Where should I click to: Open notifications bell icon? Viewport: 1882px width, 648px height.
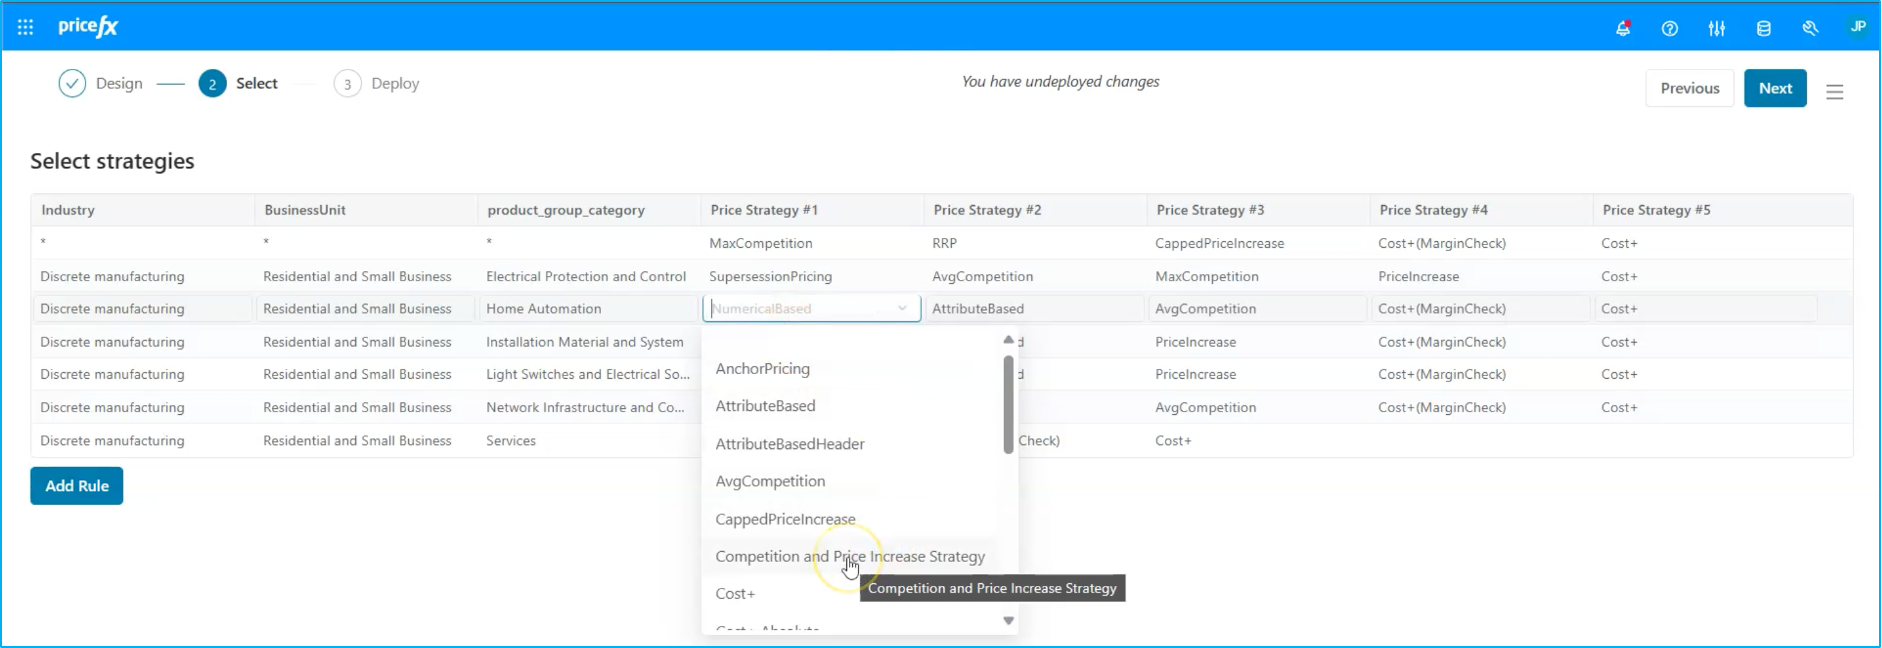1622,28
